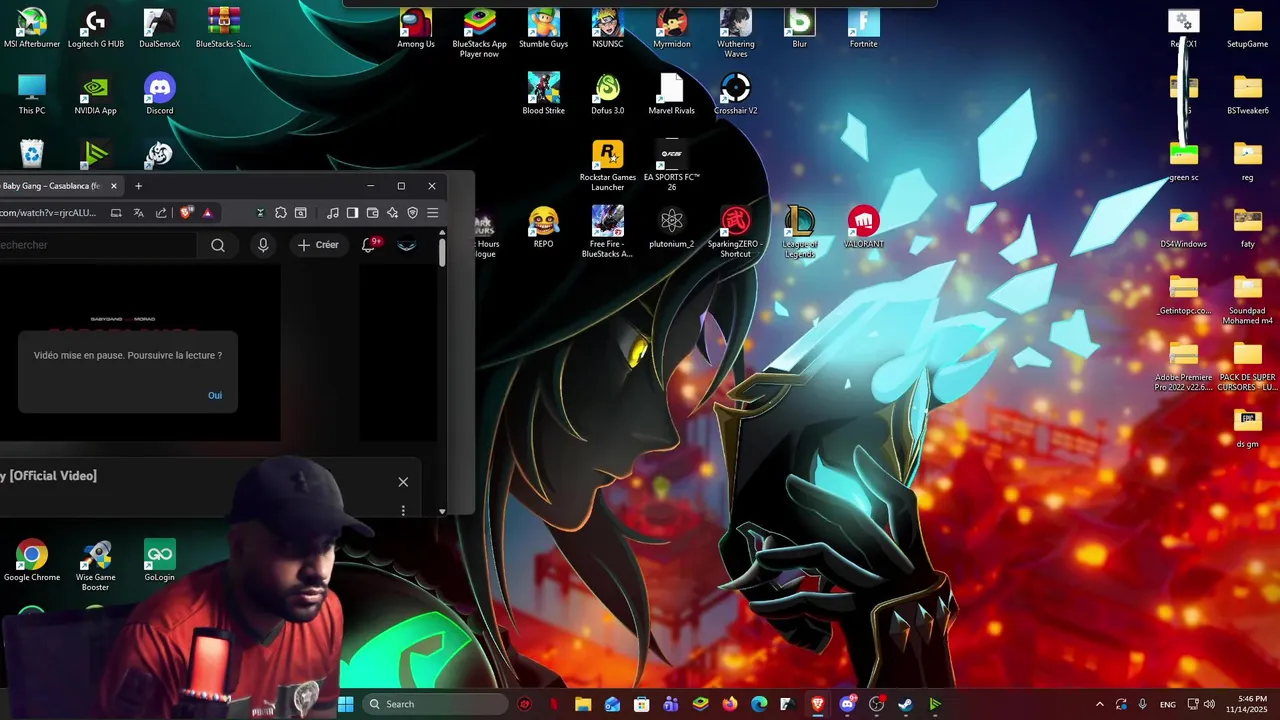Open the three-dot options below video title
The width and height of the screenshot is (1280, 720).
click(403, 510)
